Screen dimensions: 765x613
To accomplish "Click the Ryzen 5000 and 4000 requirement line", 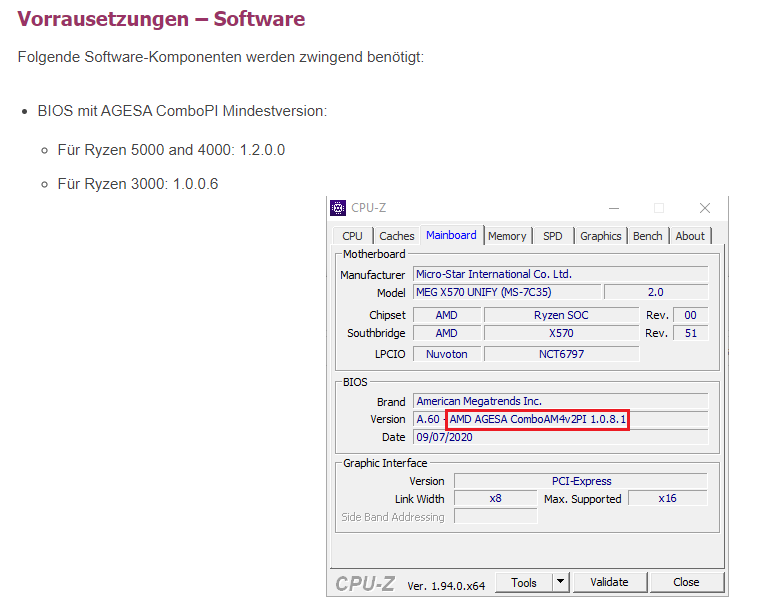I will (171, 150).
